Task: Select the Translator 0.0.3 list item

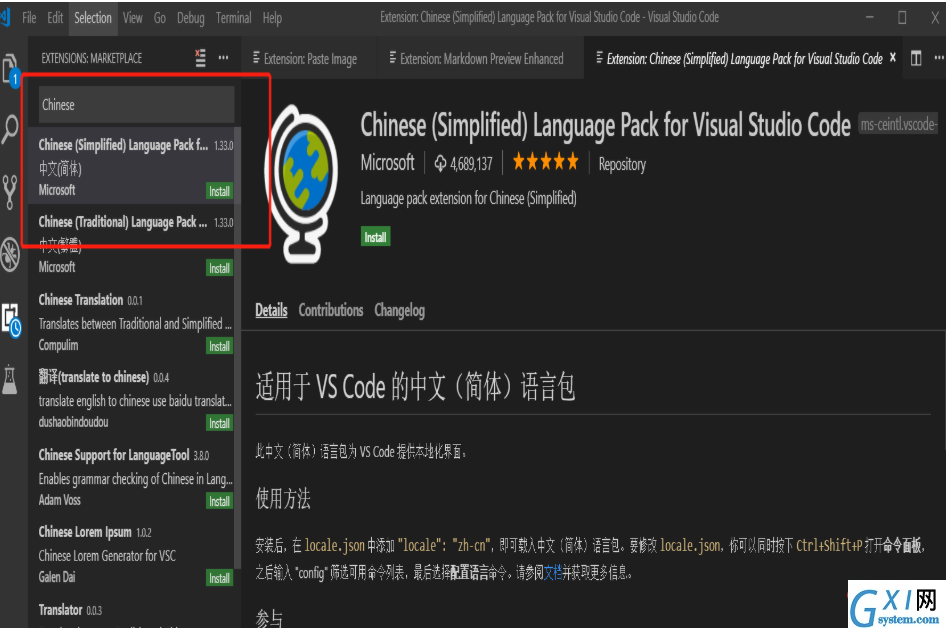Action: (x=135, y=611)
